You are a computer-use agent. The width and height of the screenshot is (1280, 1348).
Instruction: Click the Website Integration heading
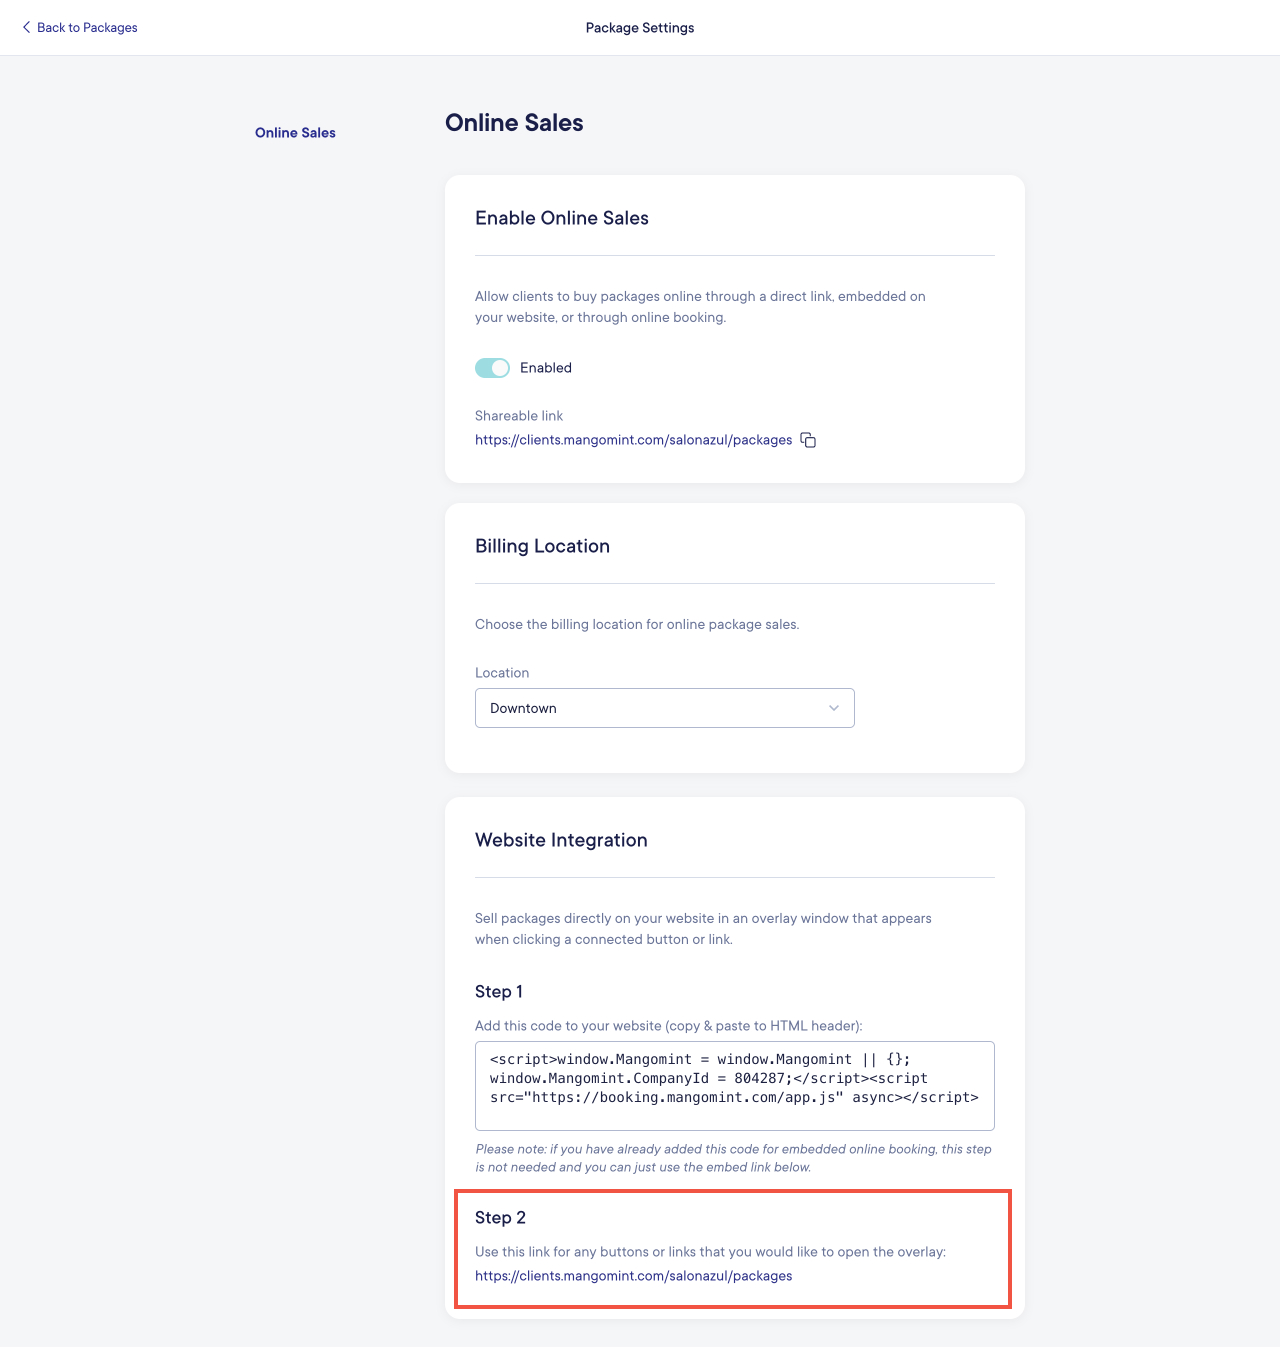(x=561, y=840)
